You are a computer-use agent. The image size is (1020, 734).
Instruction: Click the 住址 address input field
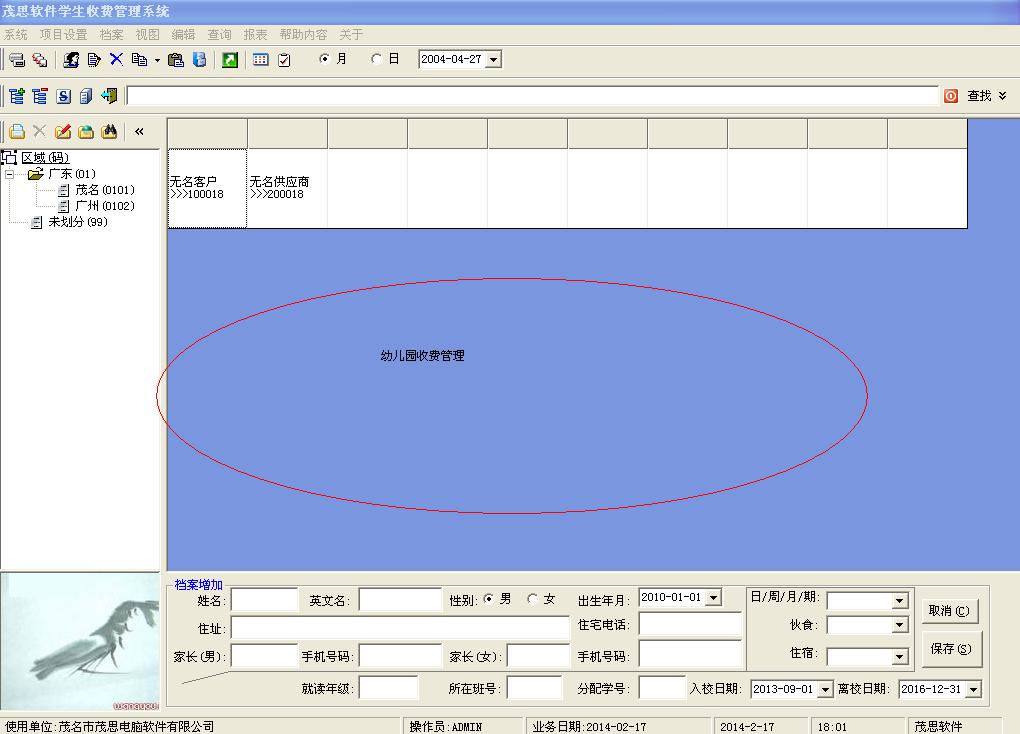400,628
